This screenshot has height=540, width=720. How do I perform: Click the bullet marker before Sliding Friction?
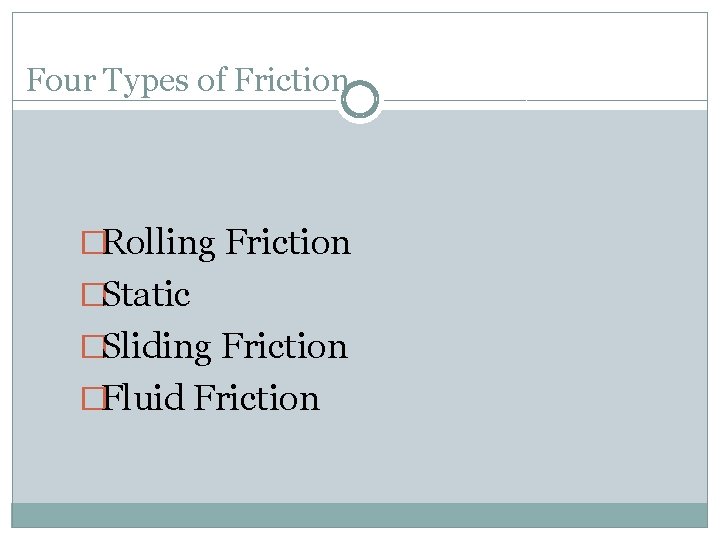[93, 347]
